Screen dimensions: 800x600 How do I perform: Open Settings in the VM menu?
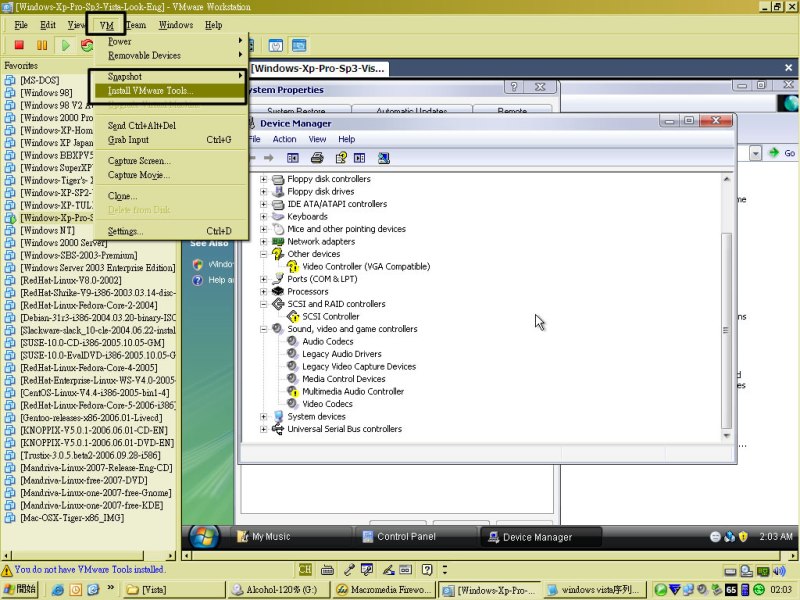(x=168, y=231)
